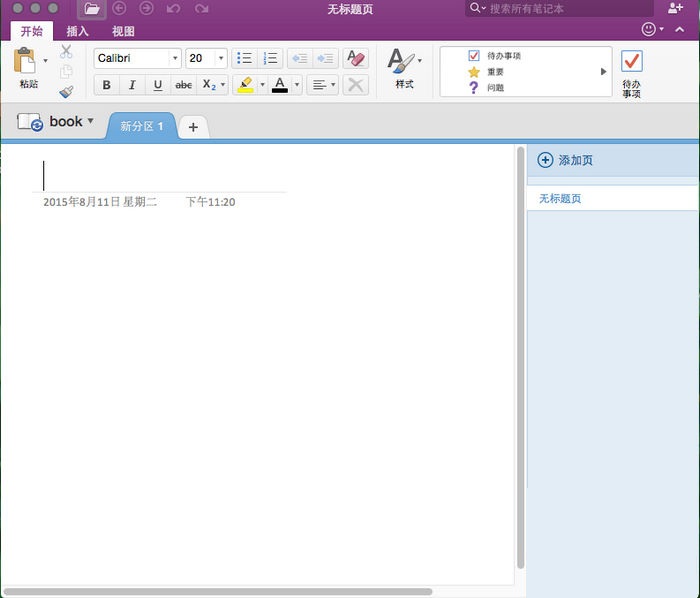Viewport: 700px width, 598px height.
Task: Click the Paste clipboard icon
Action: 25,61
